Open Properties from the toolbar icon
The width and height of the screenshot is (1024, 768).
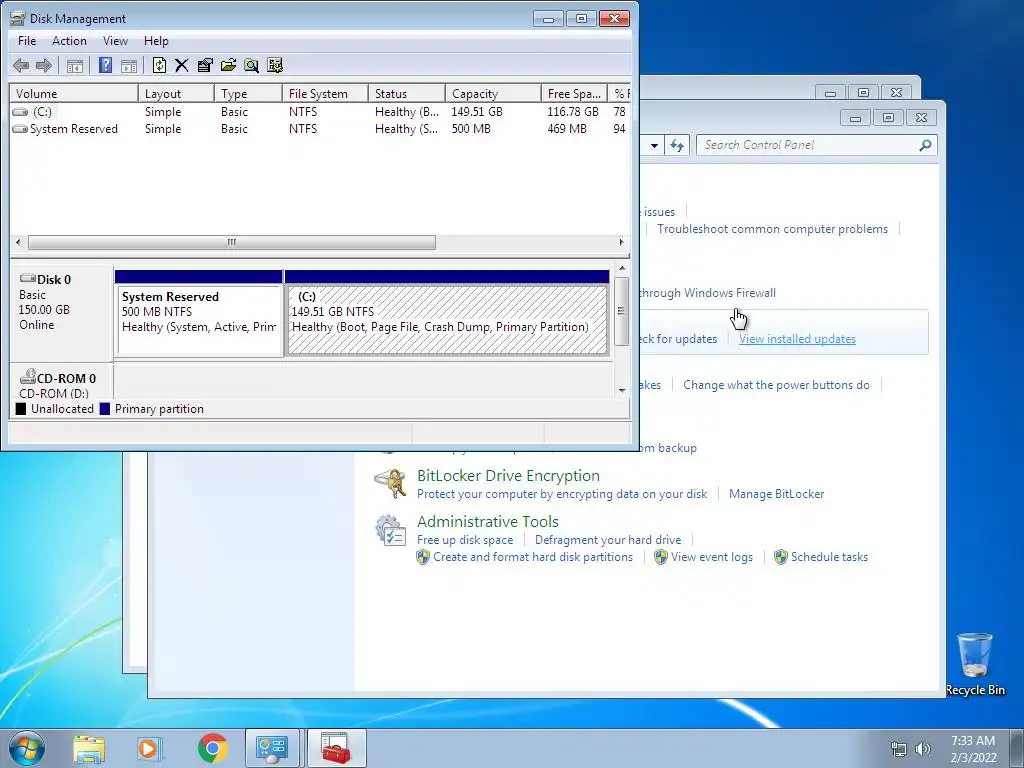pos(205,65)
